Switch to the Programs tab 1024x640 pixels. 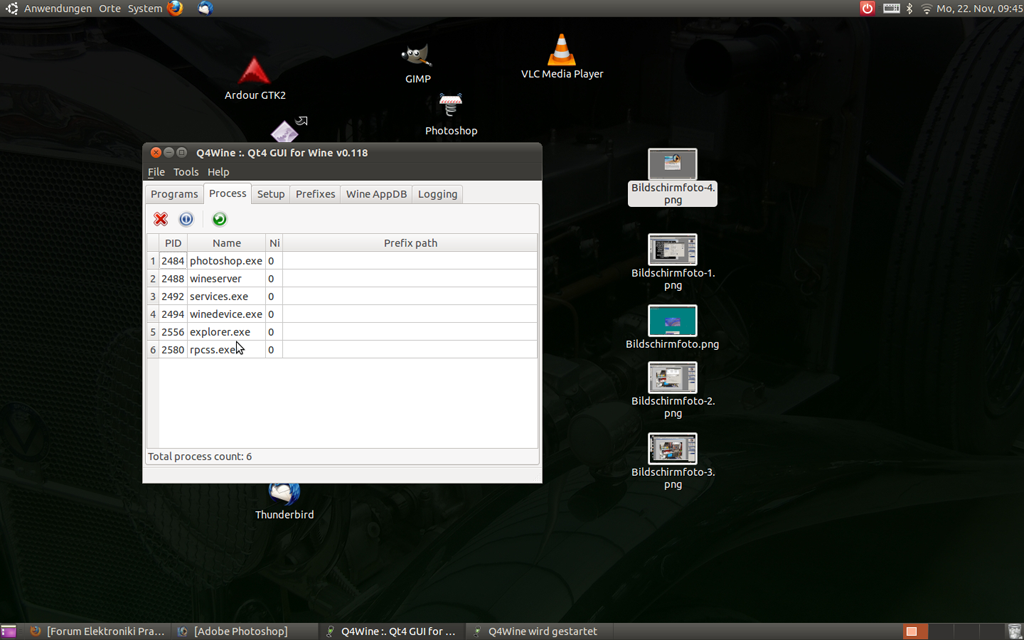(174, 194)
